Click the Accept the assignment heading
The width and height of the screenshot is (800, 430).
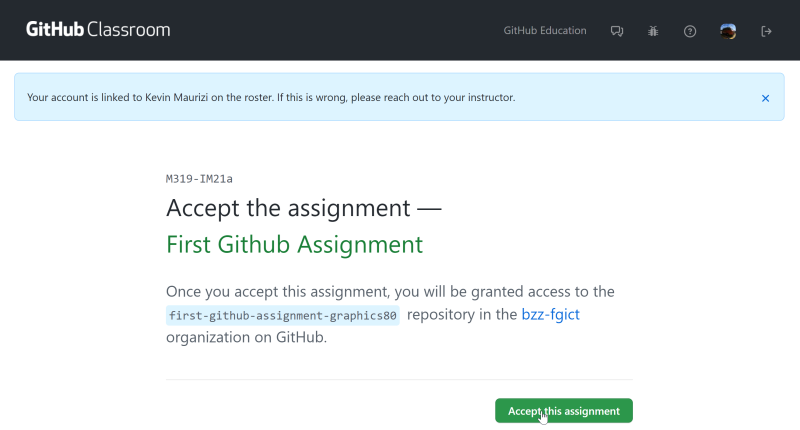coord(304,208)
